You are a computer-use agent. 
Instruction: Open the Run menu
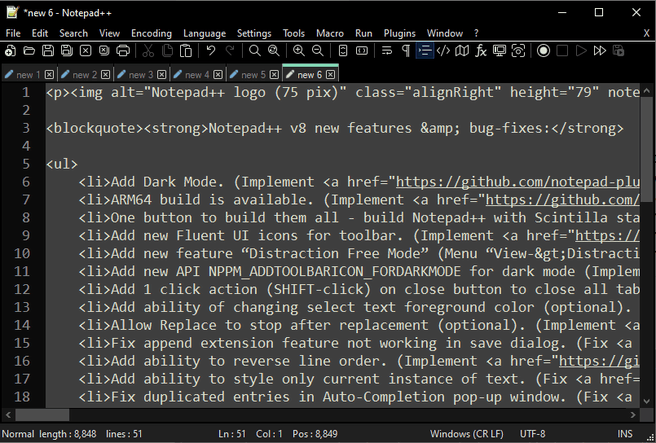364,33
